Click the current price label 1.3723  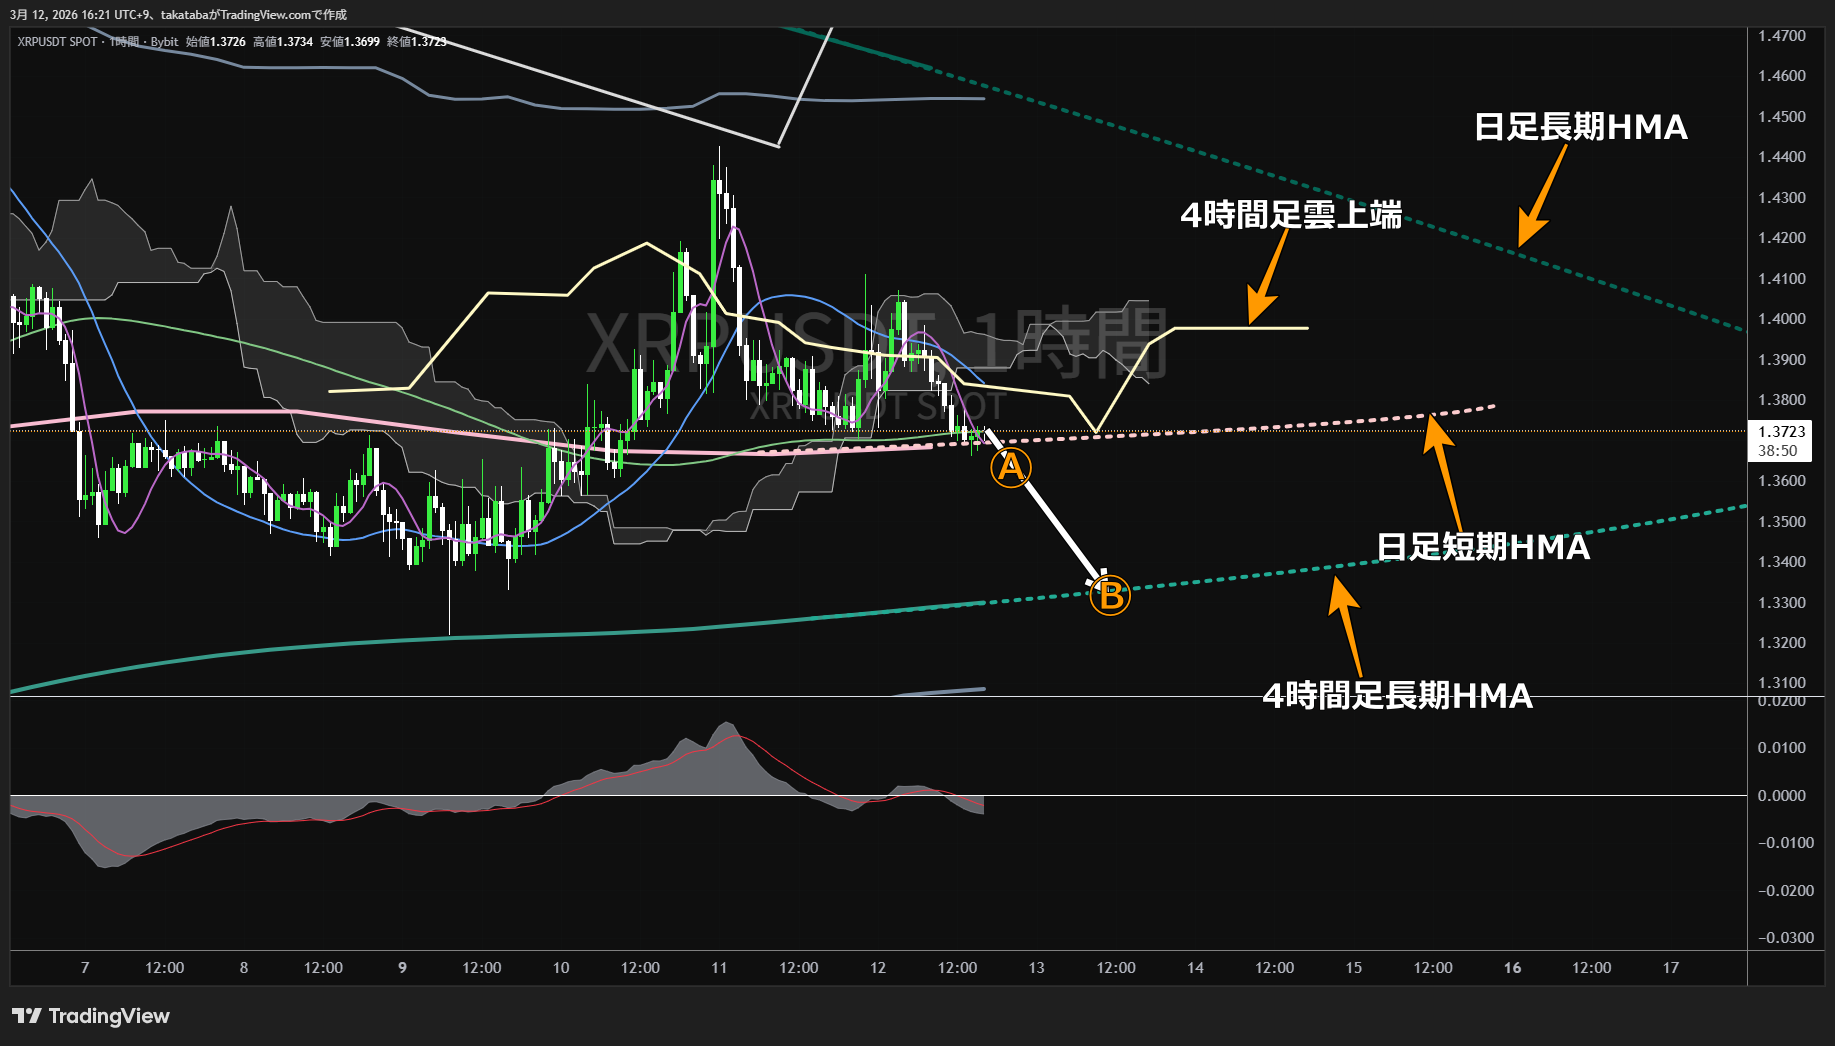[x=1781, y=432]
